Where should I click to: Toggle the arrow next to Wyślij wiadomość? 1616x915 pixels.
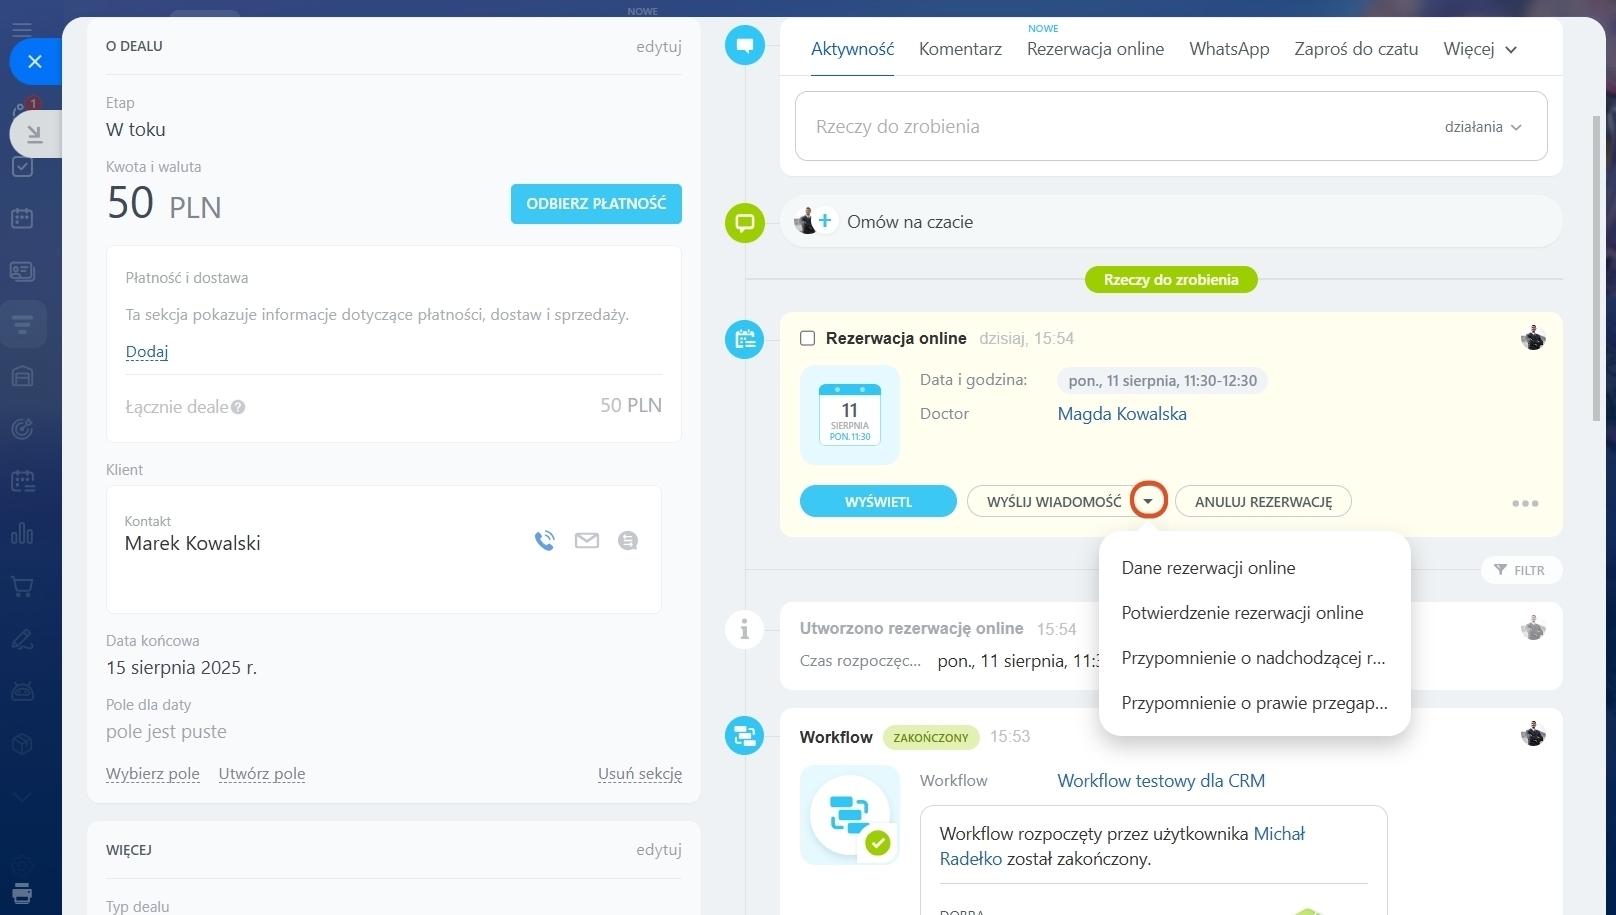coord(1148,501)
